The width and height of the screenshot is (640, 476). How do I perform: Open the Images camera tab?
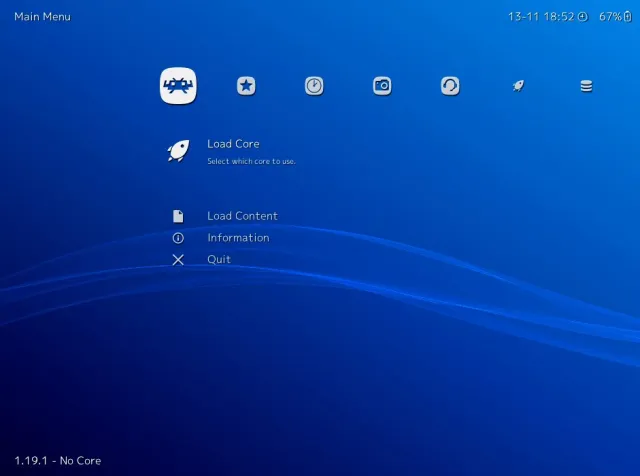click(382, 86)
